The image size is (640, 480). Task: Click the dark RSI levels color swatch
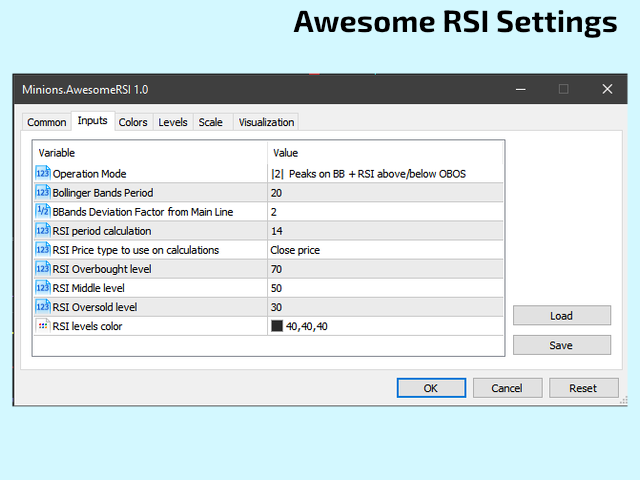[x=277, y=326]
